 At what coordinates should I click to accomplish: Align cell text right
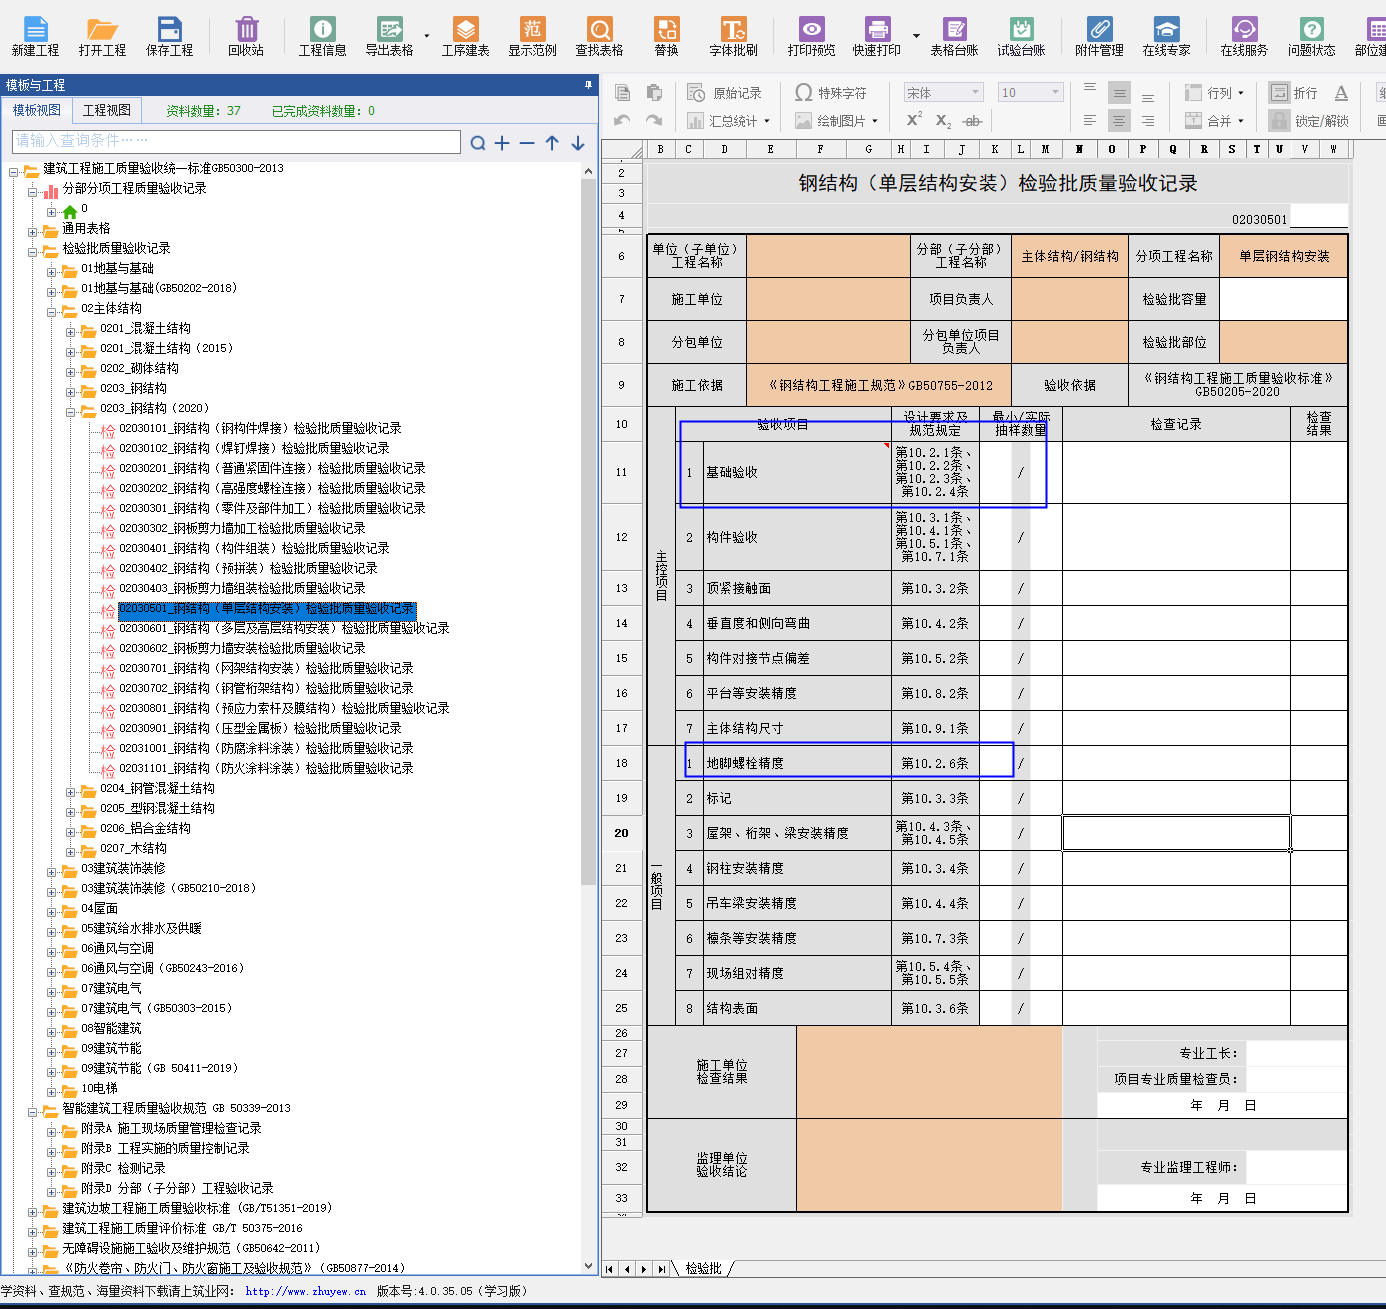[x=1148, y=120]
